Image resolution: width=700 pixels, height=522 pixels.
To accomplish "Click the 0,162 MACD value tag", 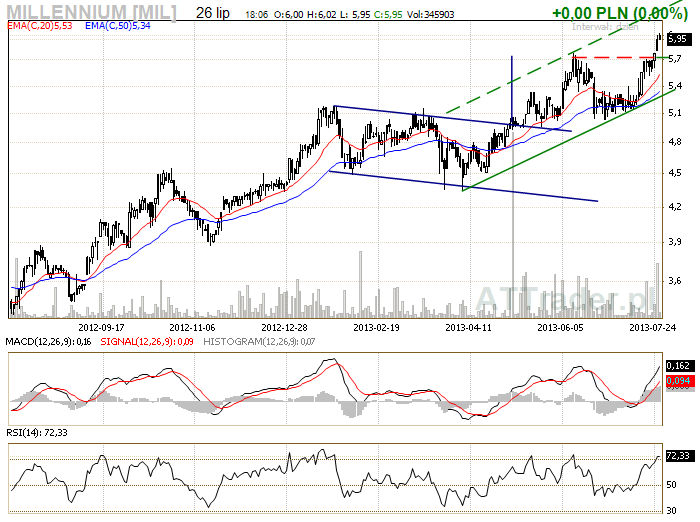I will [x=678, y=366].
